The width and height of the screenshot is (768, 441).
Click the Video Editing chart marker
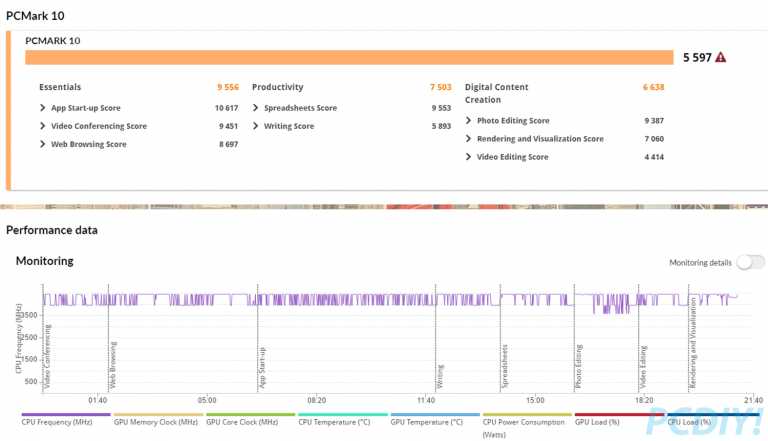point(643,367)
